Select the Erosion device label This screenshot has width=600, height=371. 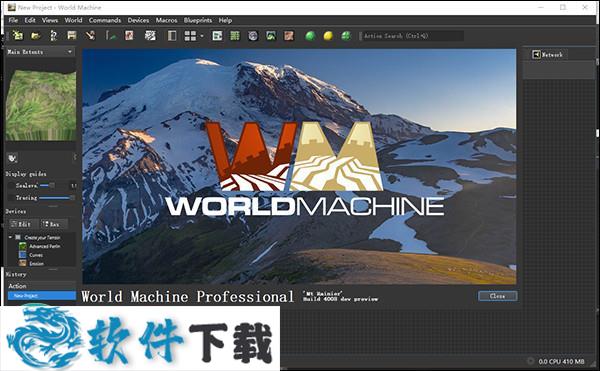(36, 264)
